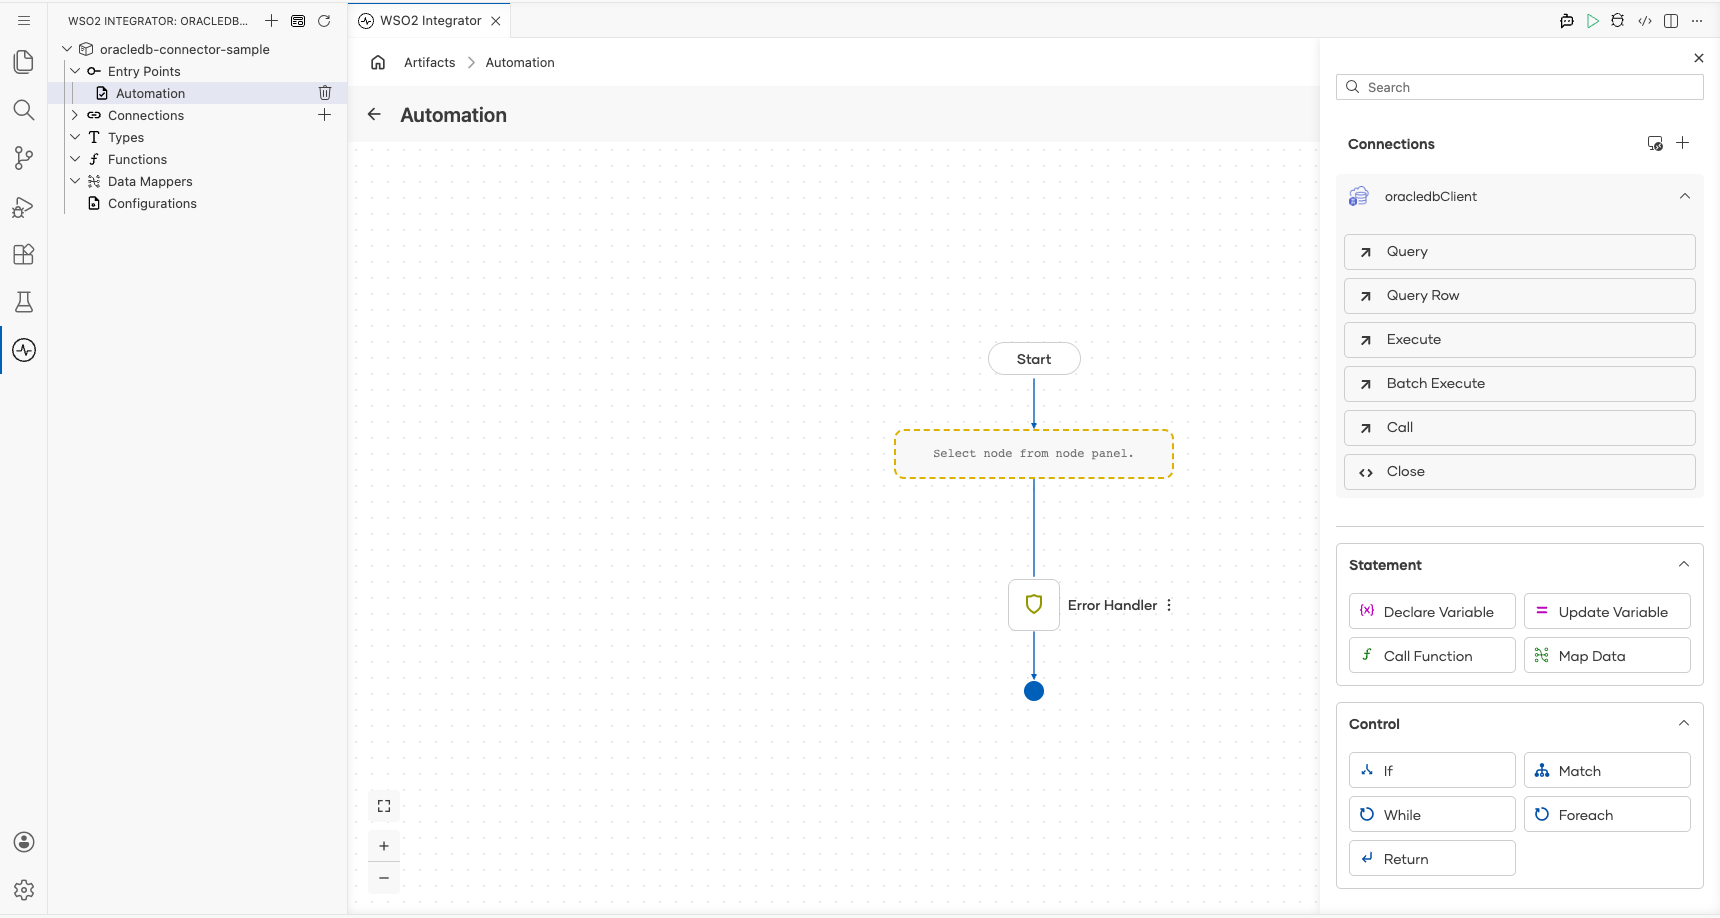This screenshot has width=1720, height=918.
Task: Run the integration with play icon
Action: [1593, 21]
